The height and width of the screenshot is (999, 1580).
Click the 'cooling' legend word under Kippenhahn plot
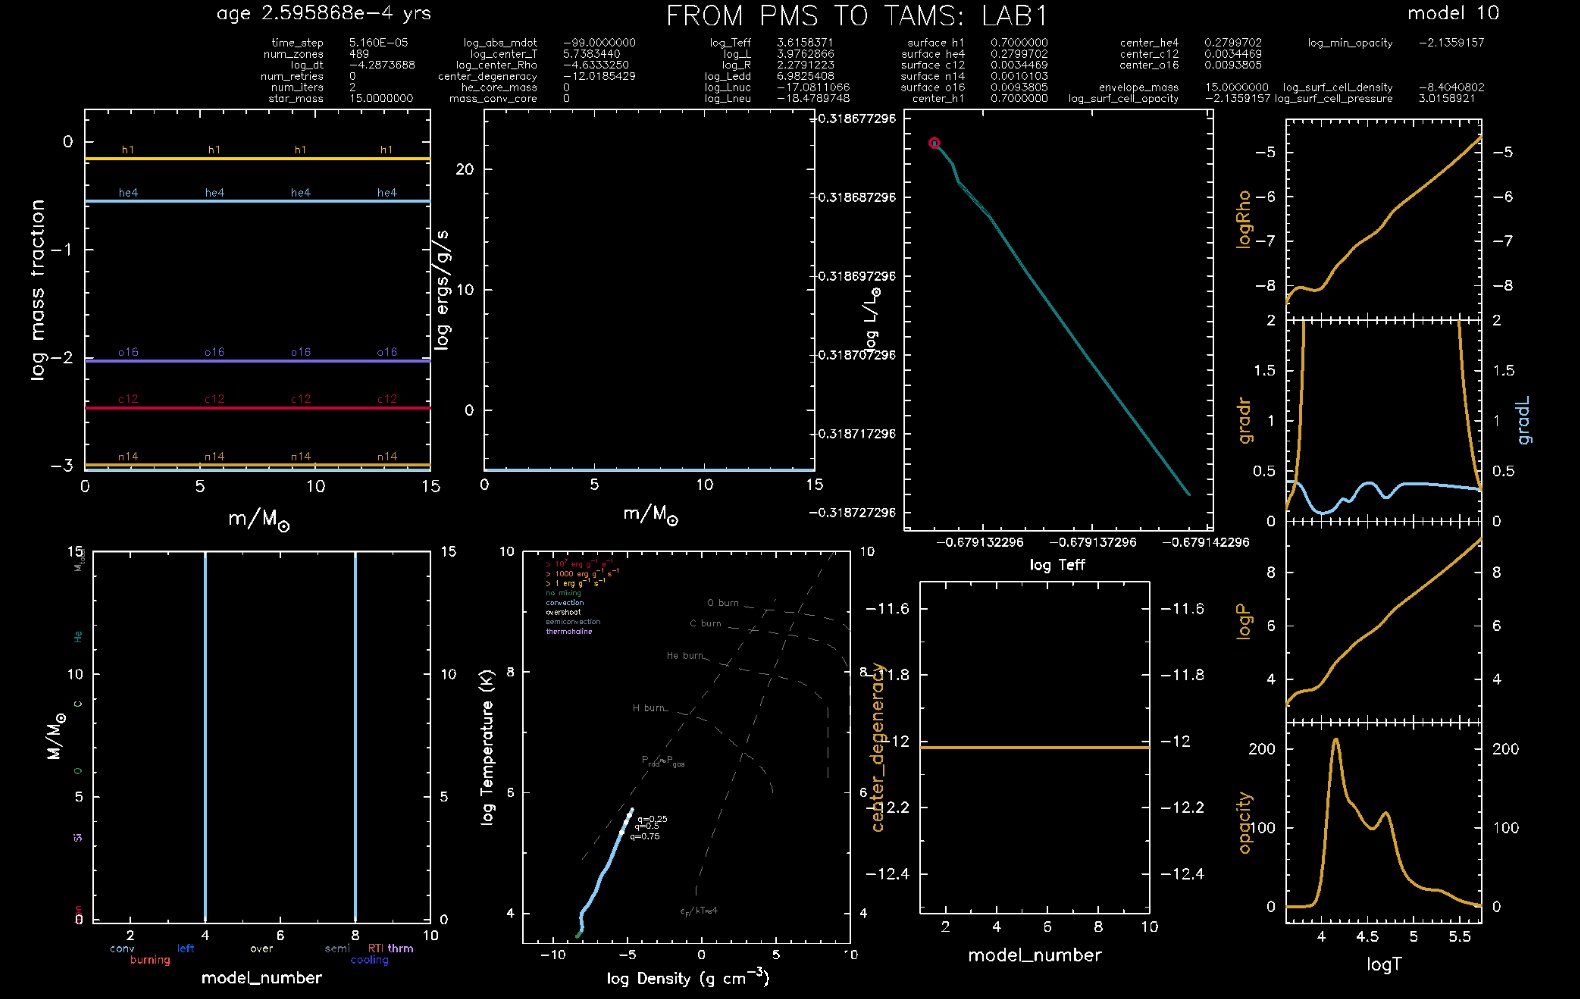point(369,960)
